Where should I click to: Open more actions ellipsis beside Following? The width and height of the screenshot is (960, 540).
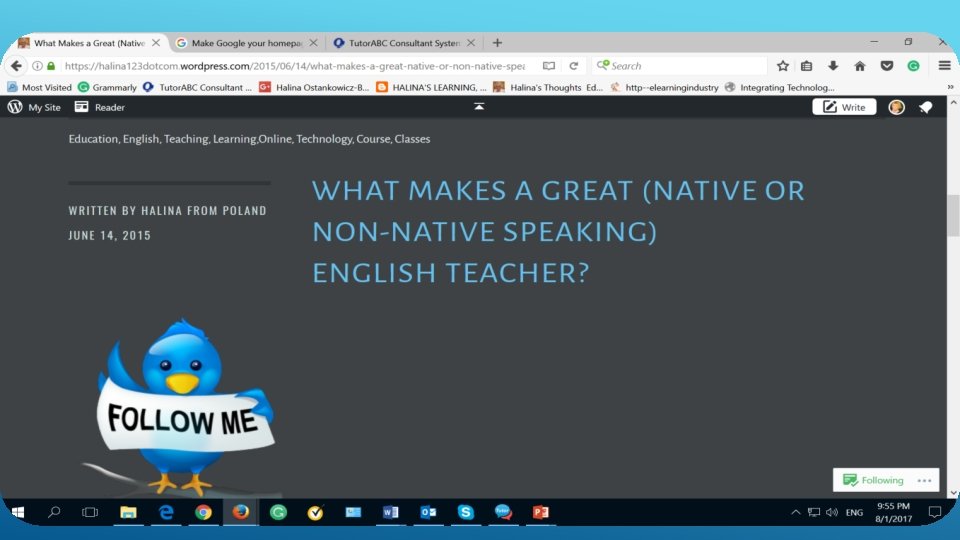(x=924, y=481)
